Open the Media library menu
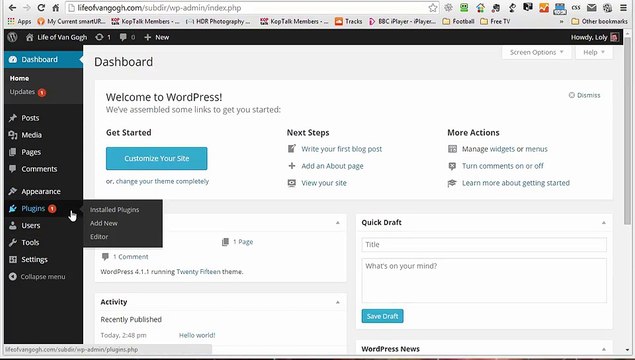 click(x=43, y=135)
